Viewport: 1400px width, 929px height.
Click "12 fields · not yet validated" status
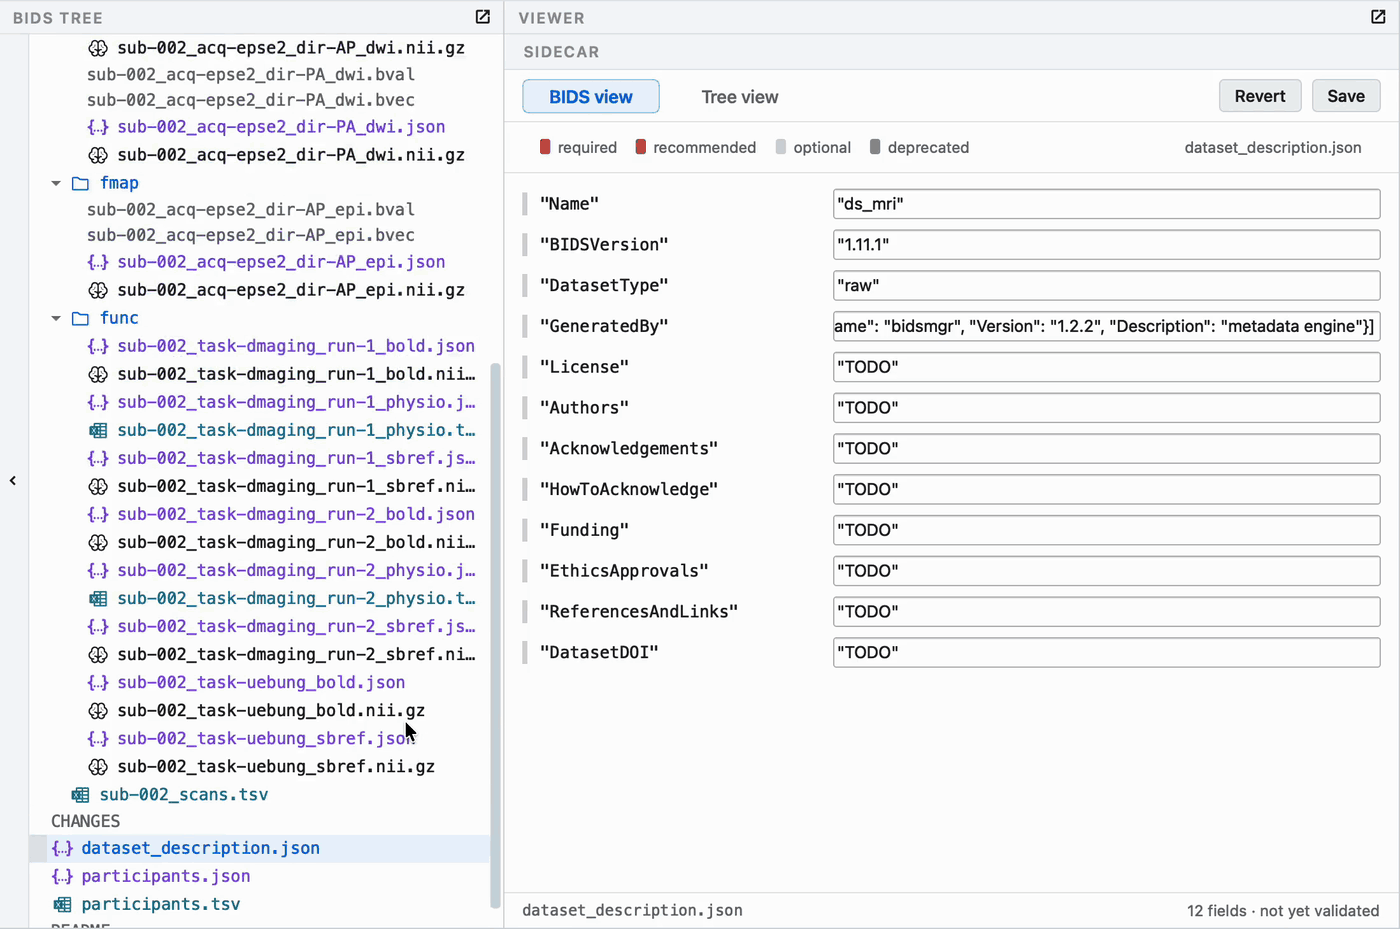(1283, 911)
